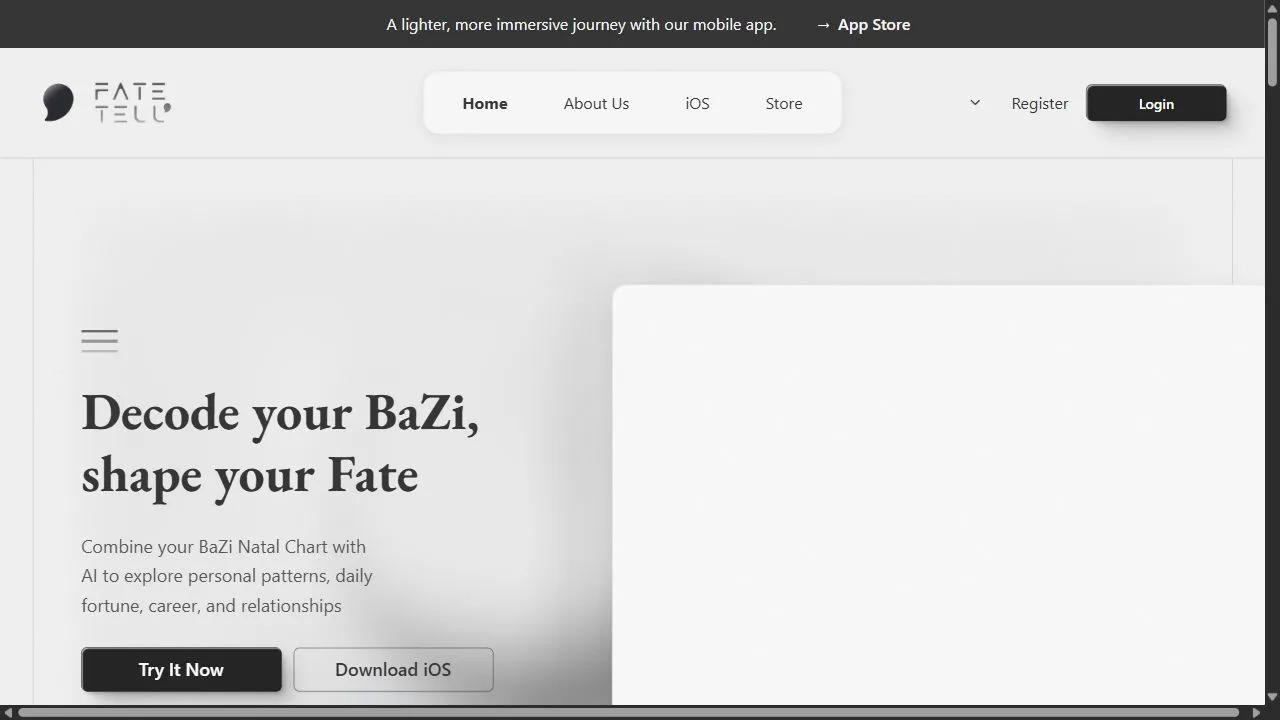Click the vertical scrollbar thumb
The height and width of the screenshot is (720, 1280).
tap(1272, 52)
